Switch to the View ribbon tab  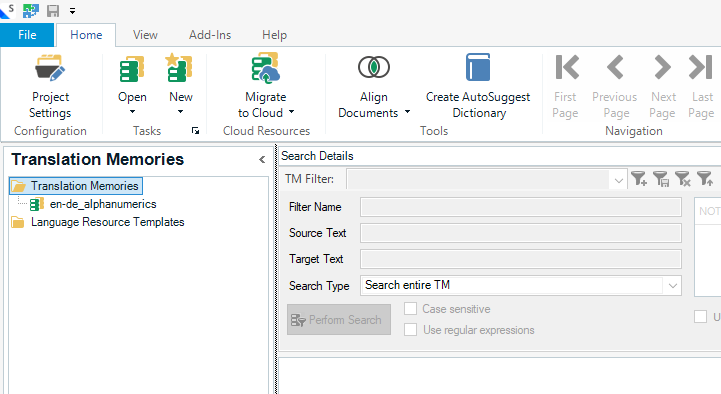(145, 35)
